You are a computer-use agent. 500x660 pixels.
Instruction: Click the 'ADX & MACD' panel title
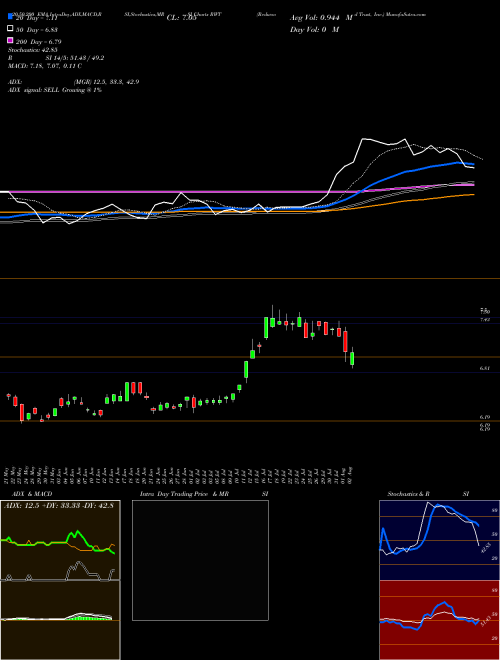click(x=32, y=494)
